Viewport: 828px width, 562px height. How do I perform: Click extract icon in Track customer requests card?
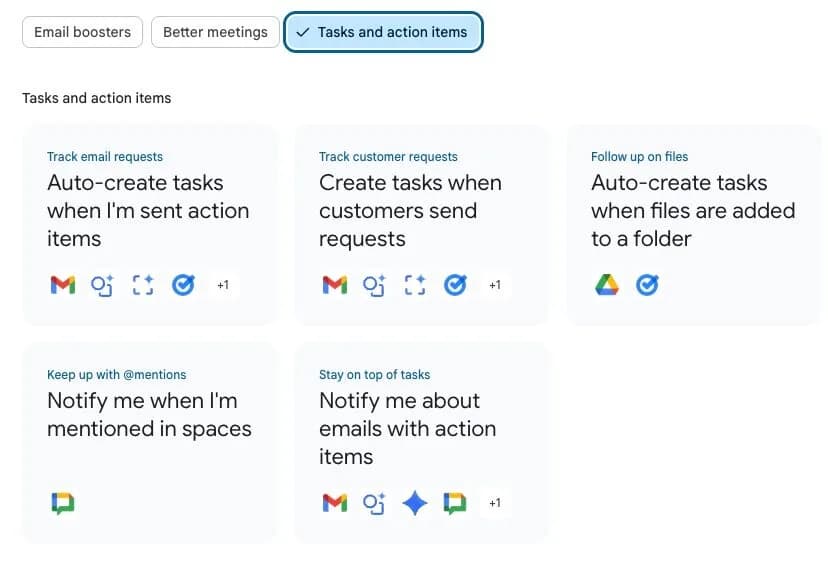tap(415, 285)
